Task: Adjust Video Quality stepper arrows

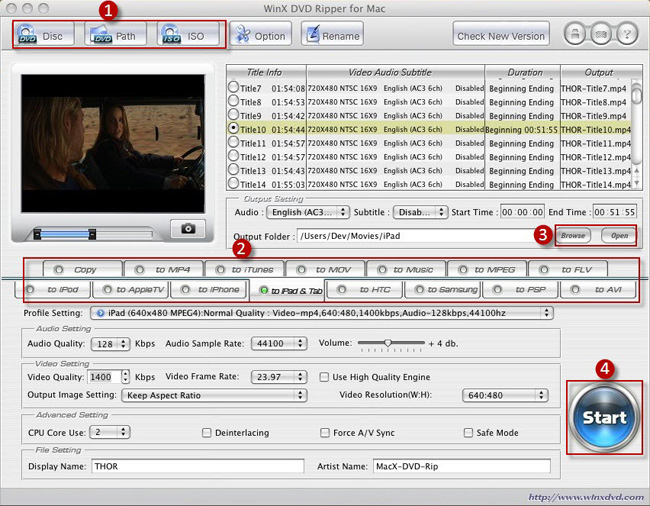Action: tap(126, 377)
